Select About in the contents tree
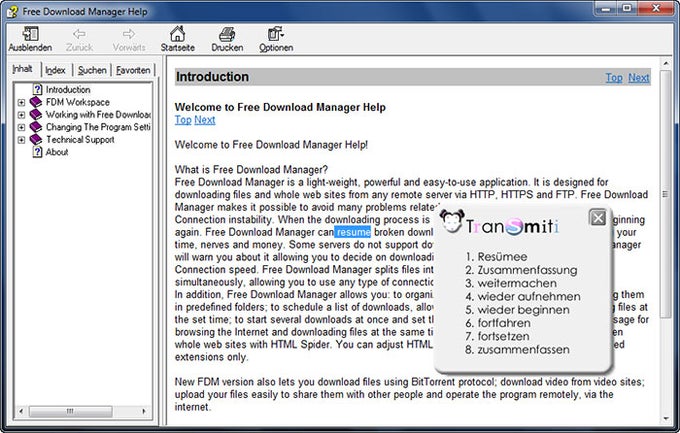680x433 pixels. (57, 152)
